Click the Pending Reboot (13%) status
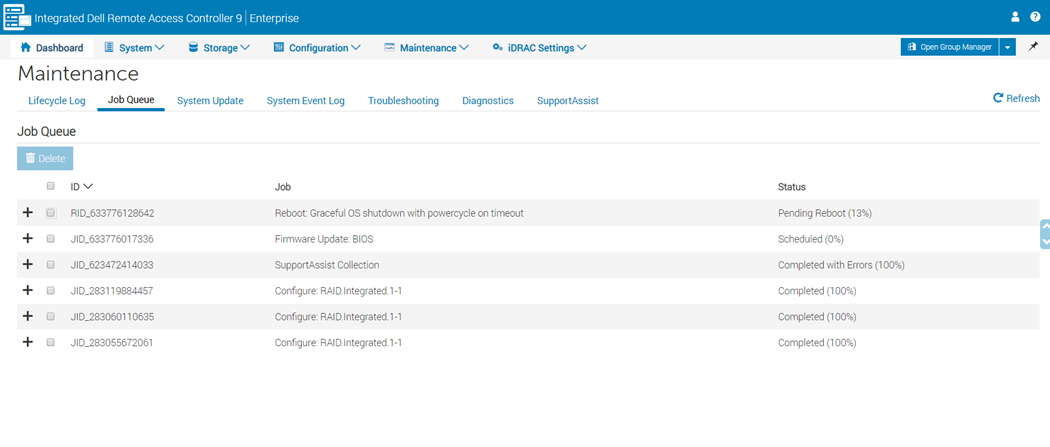1050x447 pixels. tap(824, 213)
